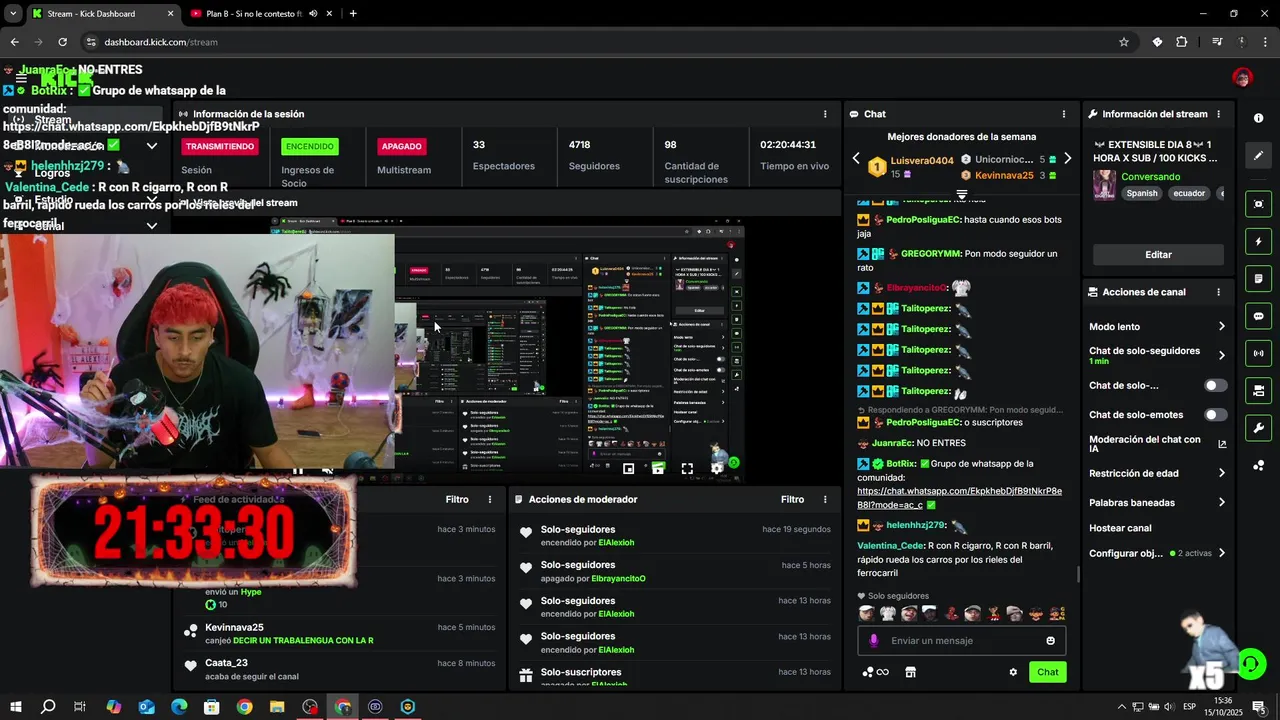1280x720 pixels.
Task: Open Microsoft Edge from the taskbar
Action: tap(179, 707)
